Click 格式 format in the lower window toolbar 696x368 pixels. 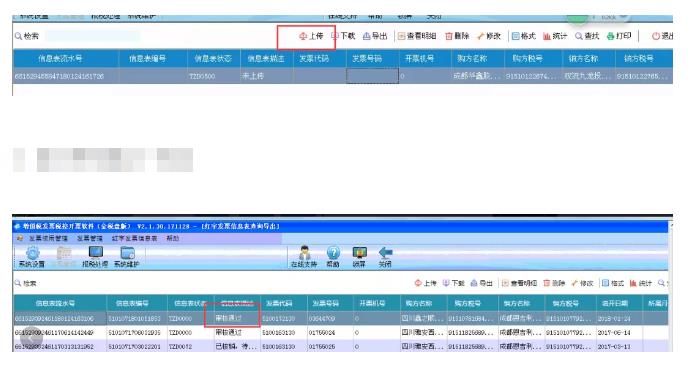[613, 283]
